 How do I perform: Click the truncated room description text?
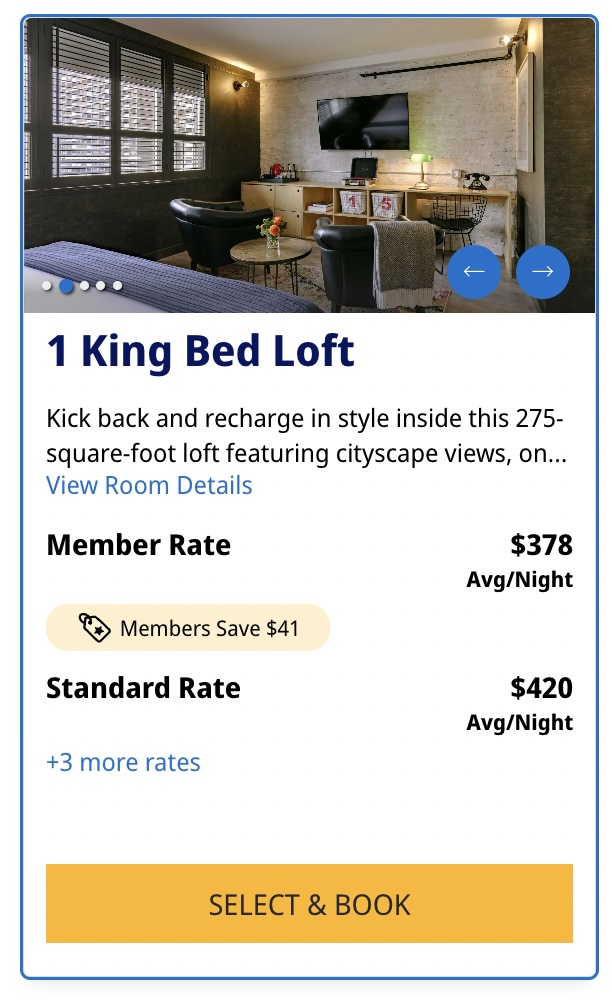click(300, 440)
